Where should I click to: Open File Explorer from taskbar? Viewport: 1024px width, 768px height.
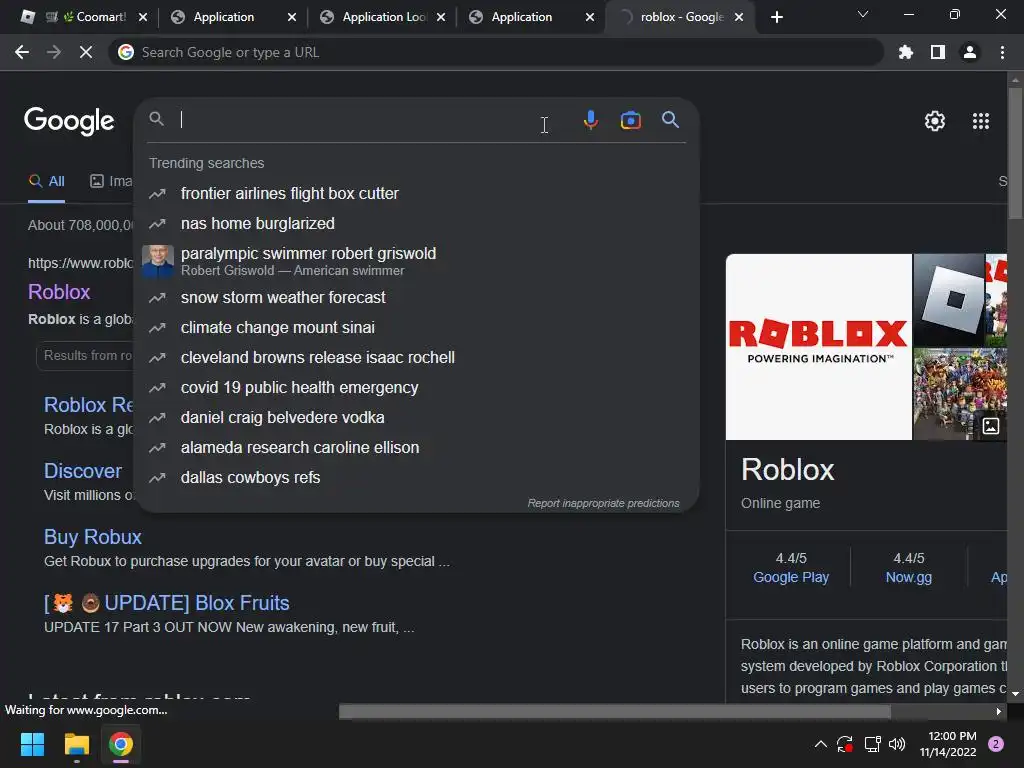point(76,744)
